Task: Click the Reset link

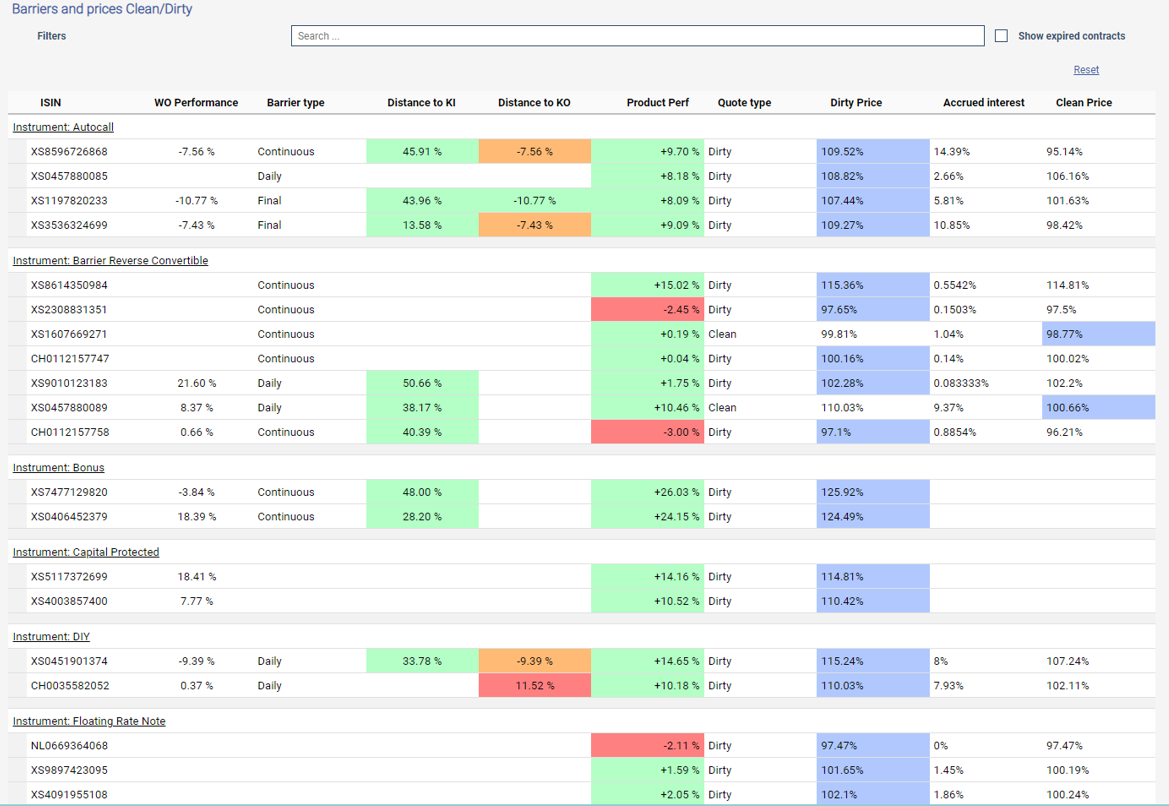Action: click(1086, 69)
